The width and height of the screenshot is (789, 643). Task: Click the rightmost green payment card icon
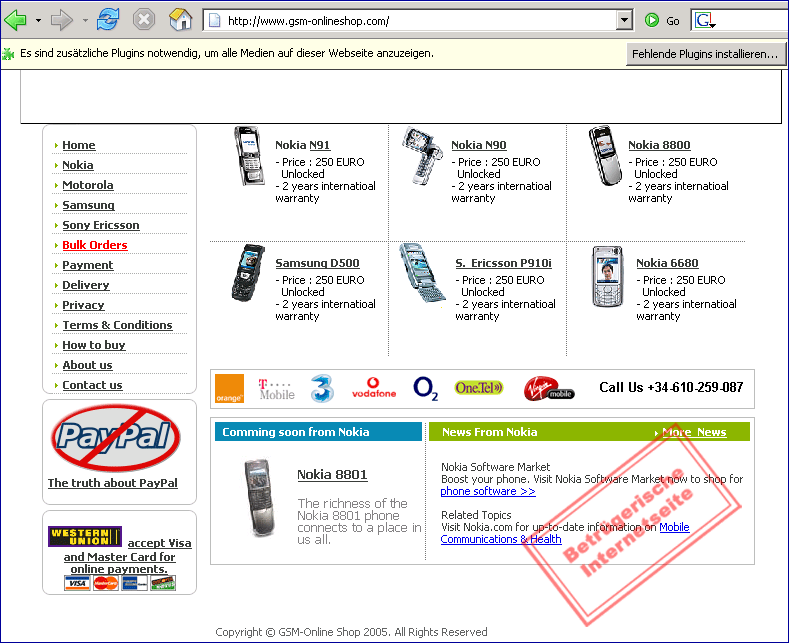(163, 584)
